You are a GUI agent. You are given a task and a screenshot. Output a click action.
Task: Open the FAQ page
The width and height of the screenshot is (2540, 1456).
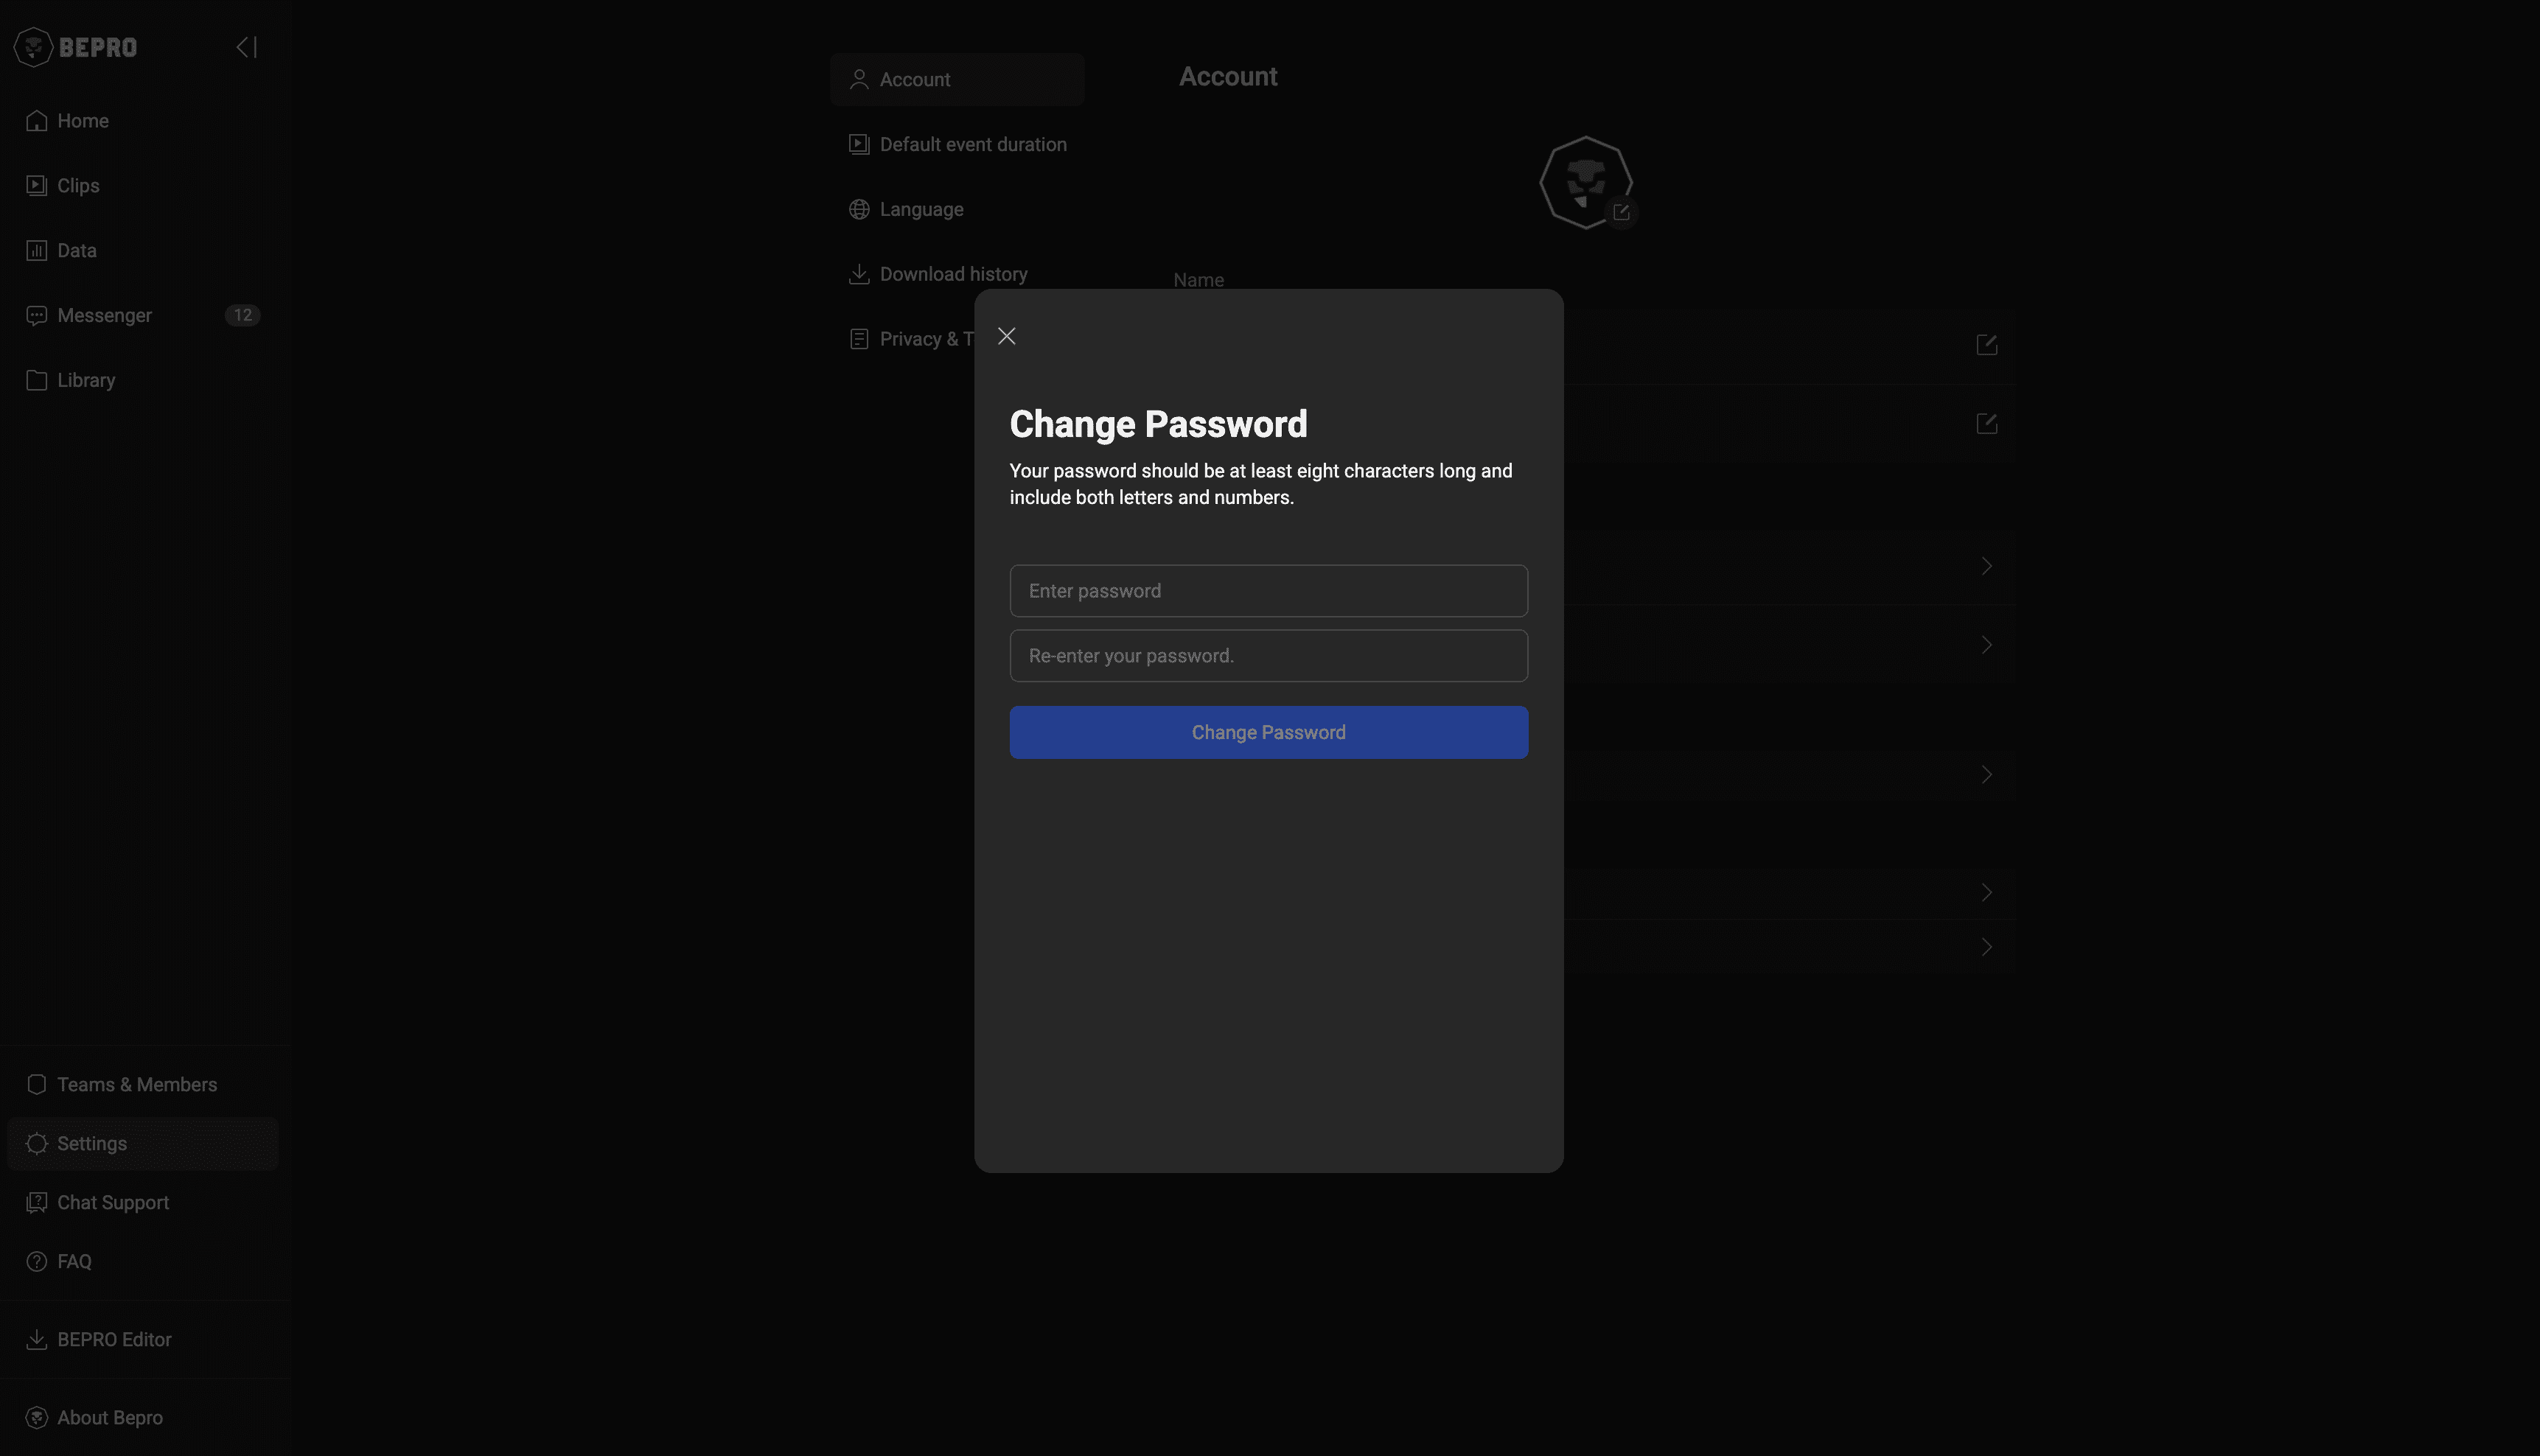click(74, 1262)
